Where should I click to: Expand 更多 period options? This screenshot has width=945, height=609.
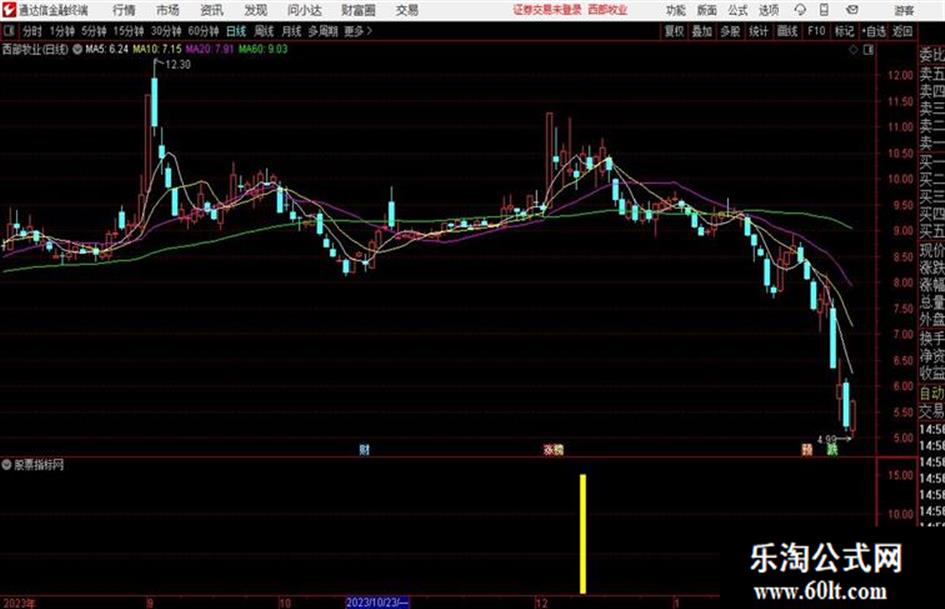tap(358, 31)
